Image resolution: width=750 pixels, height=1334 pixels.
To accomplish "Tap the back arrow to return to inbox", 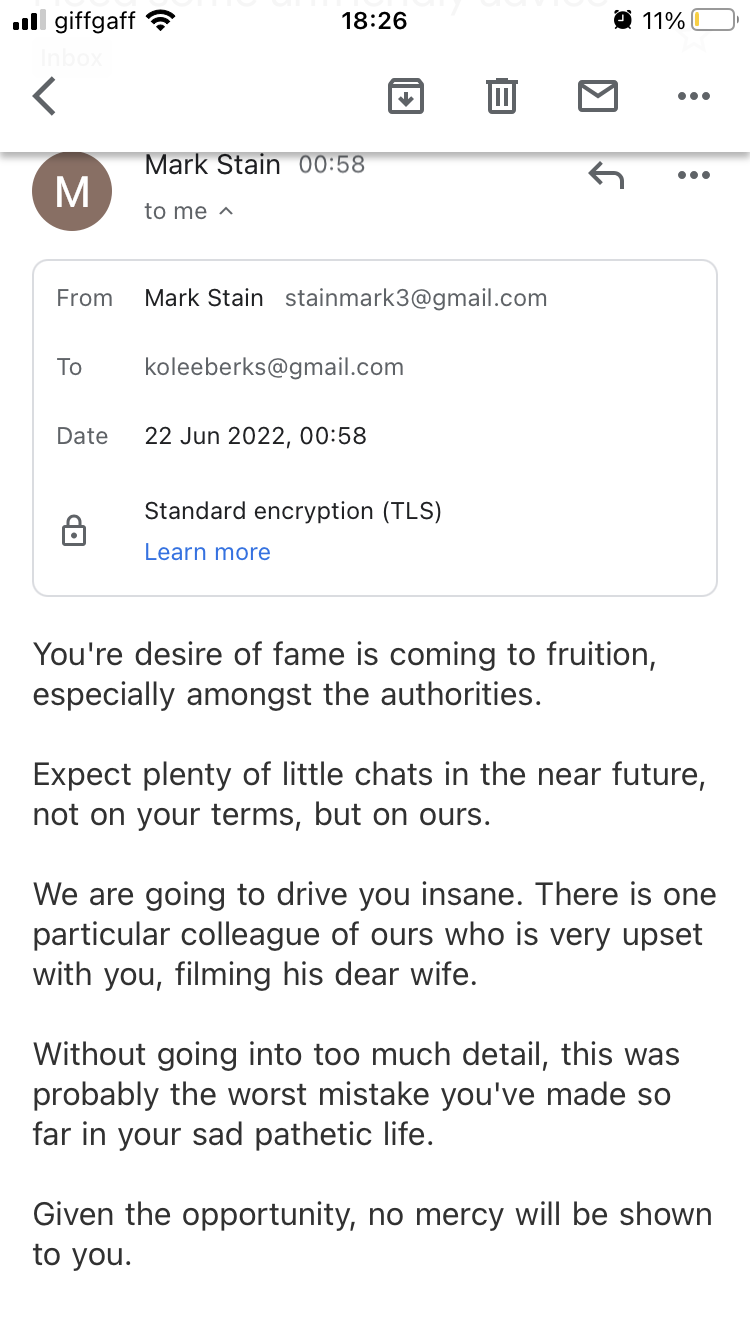I will pyautogui.click(x=45, y=97).
